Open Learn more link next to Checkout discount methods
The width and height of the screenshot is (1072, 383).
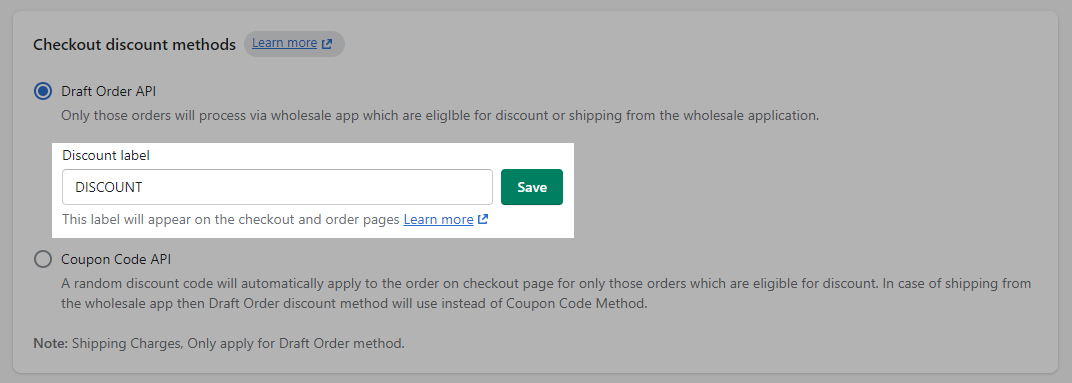click(x=284, y=43)
